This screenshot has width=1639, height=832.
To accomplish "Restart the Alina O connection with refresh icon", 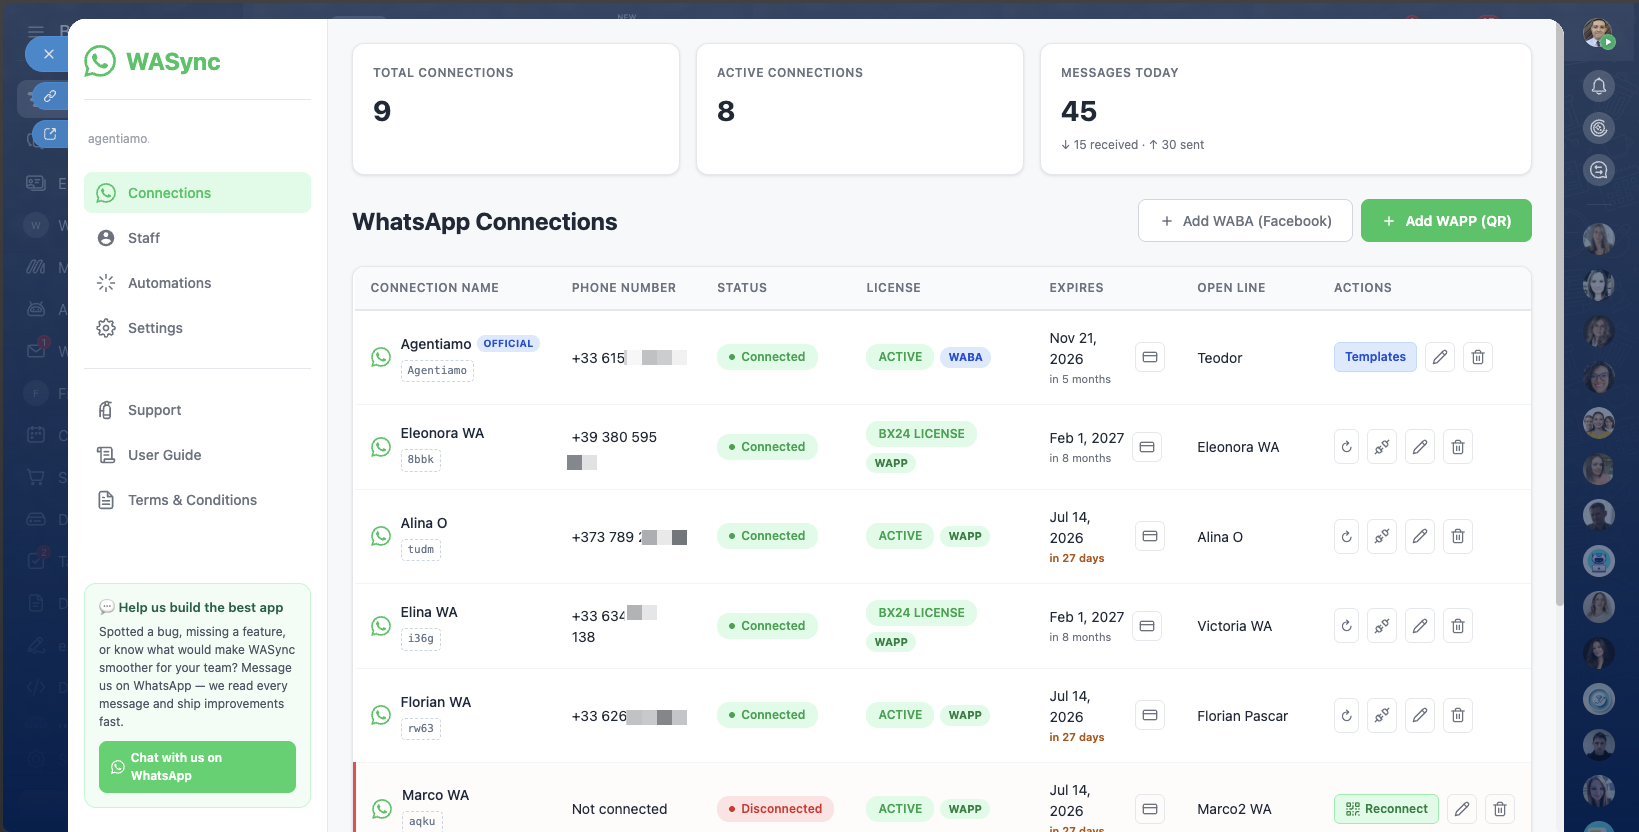I will click(x=1347, y=537).
